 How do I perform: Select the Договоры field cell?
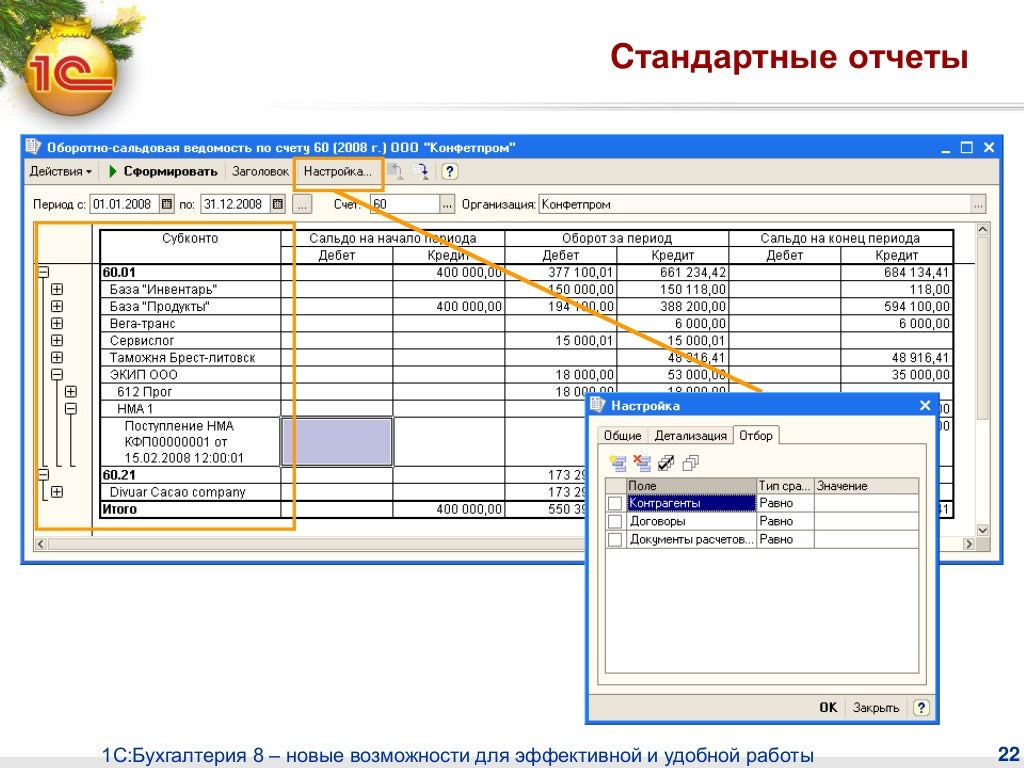tap(691, 521)
